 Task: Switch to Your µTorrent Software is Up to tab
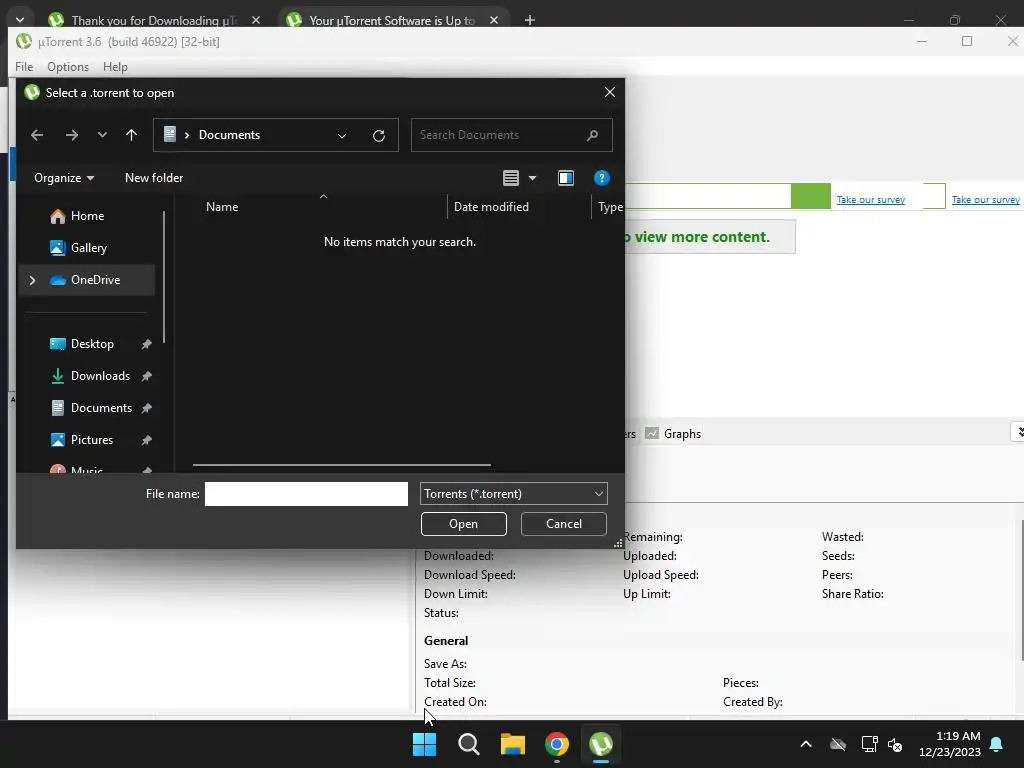coord(392,20)
